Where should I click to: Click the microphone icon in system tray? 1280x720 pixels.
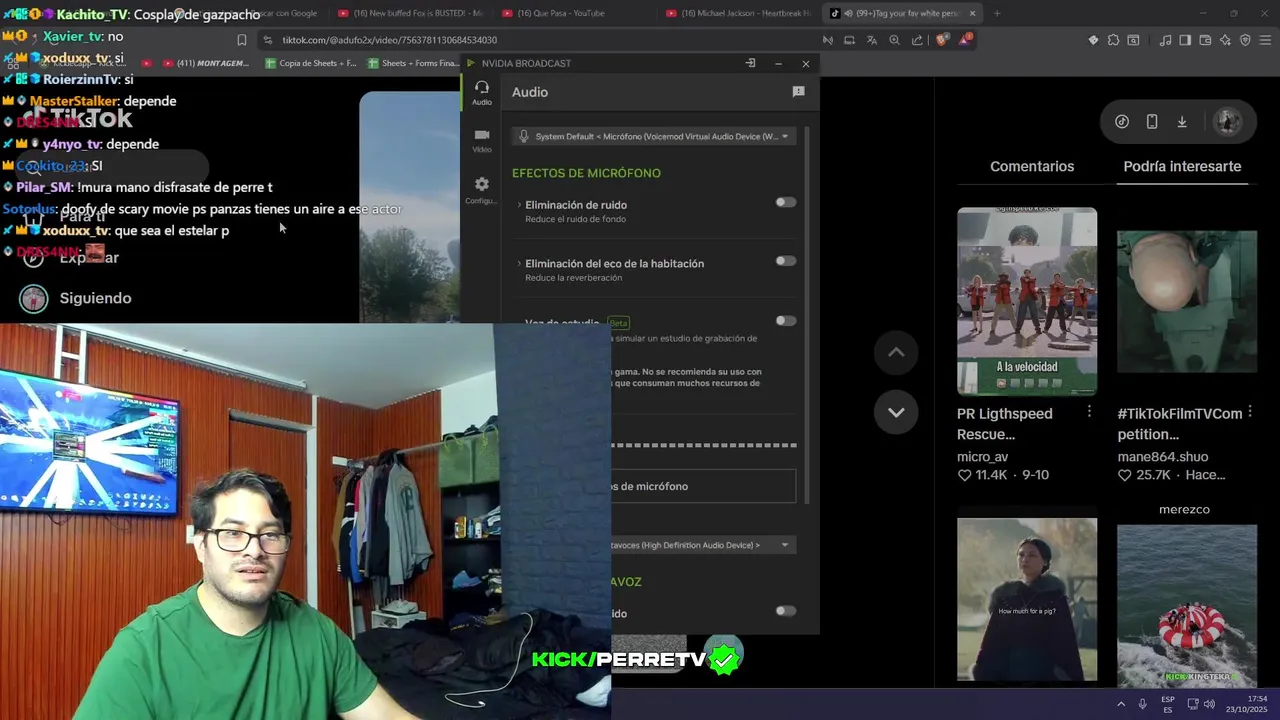point(1143,704)
